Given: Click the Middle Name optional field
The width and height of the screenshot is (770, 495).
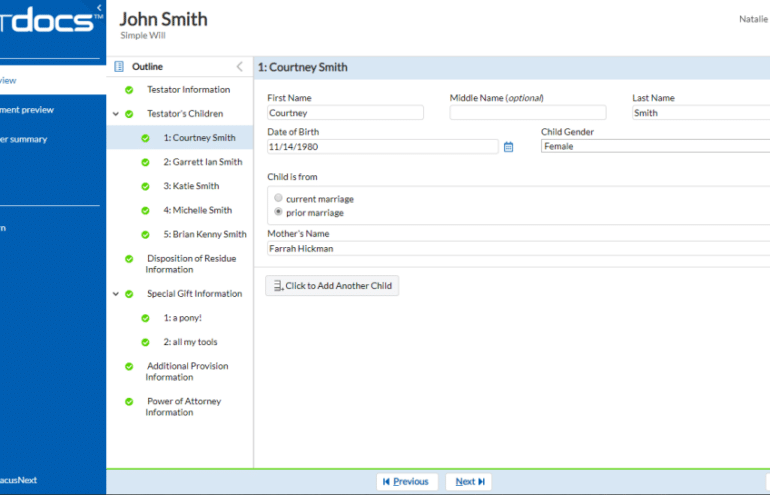Looking at the screenshot, I should 528,112.
